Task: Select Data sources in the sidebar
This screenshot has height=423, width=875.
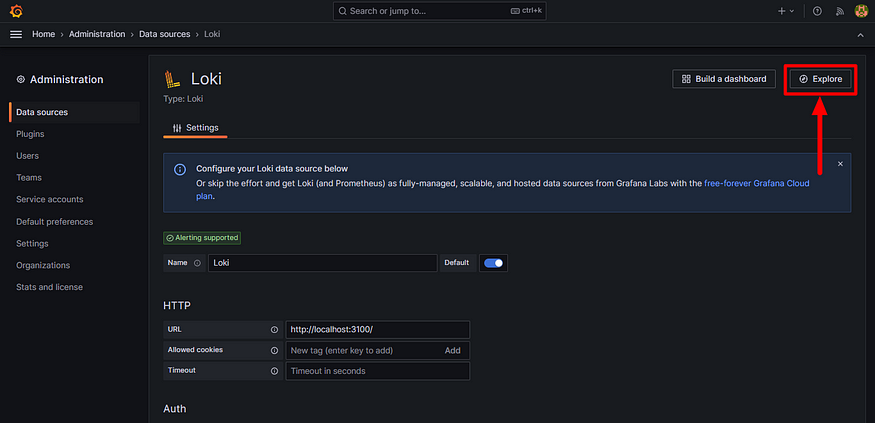Action: point(75,112)
